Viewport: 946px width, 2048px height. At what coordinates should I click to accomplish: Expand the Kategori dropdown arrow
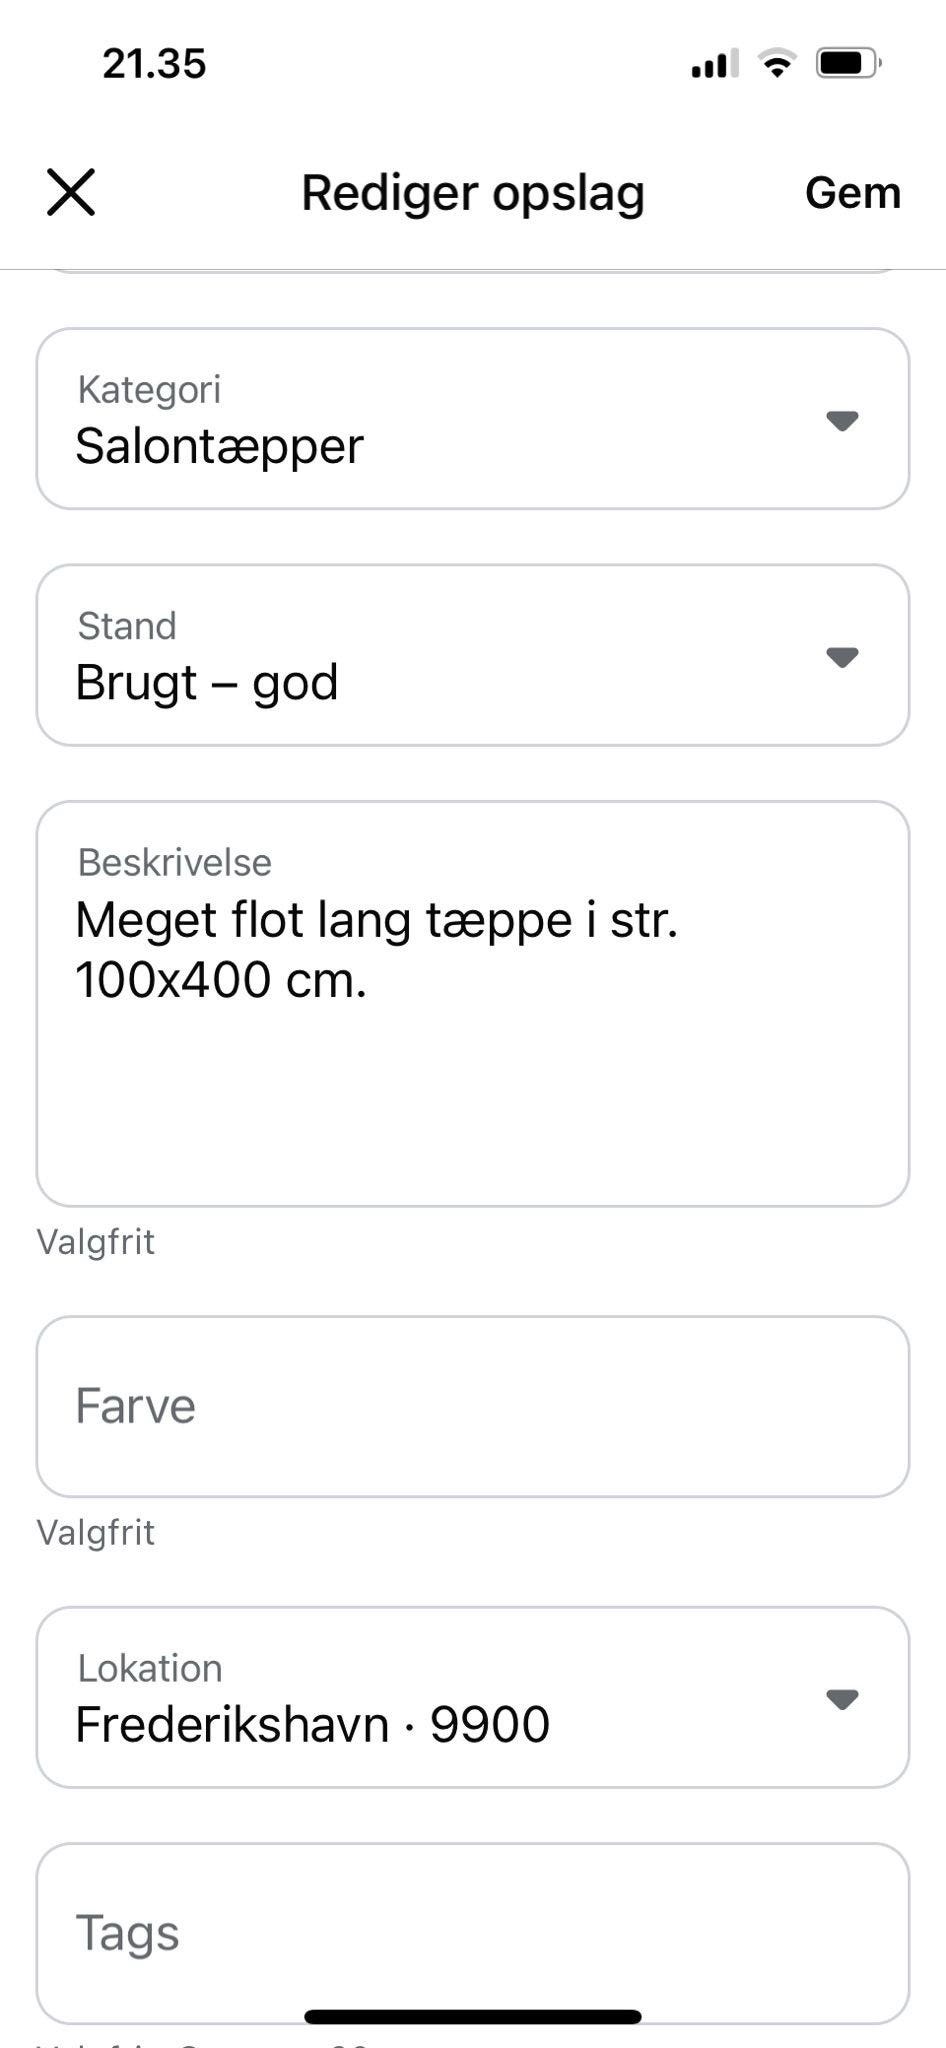tap(842, 421)
